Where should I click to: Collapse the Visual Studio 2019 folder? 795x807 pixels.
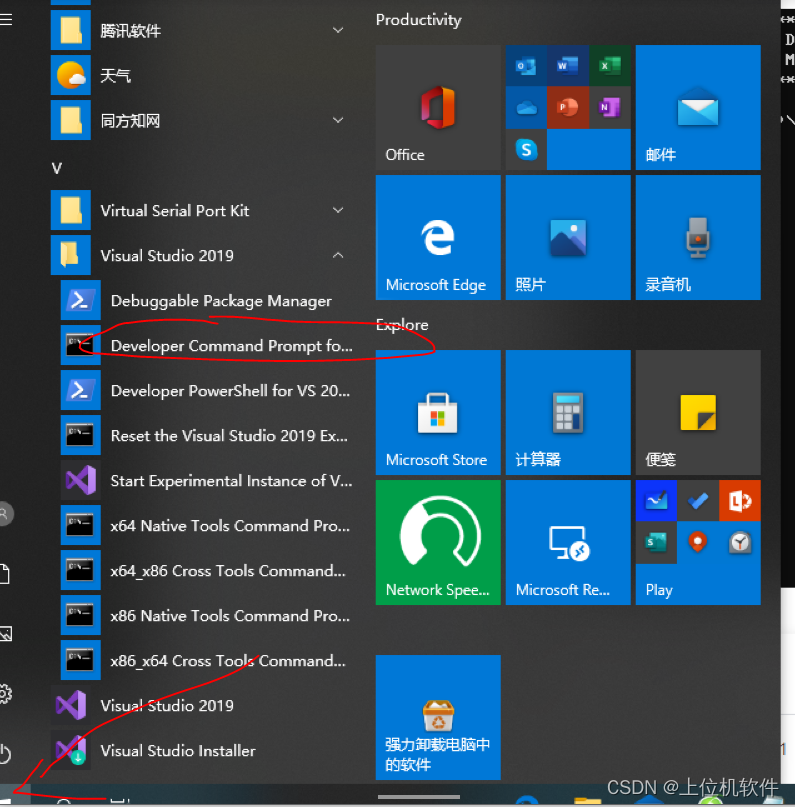(202, 255)
